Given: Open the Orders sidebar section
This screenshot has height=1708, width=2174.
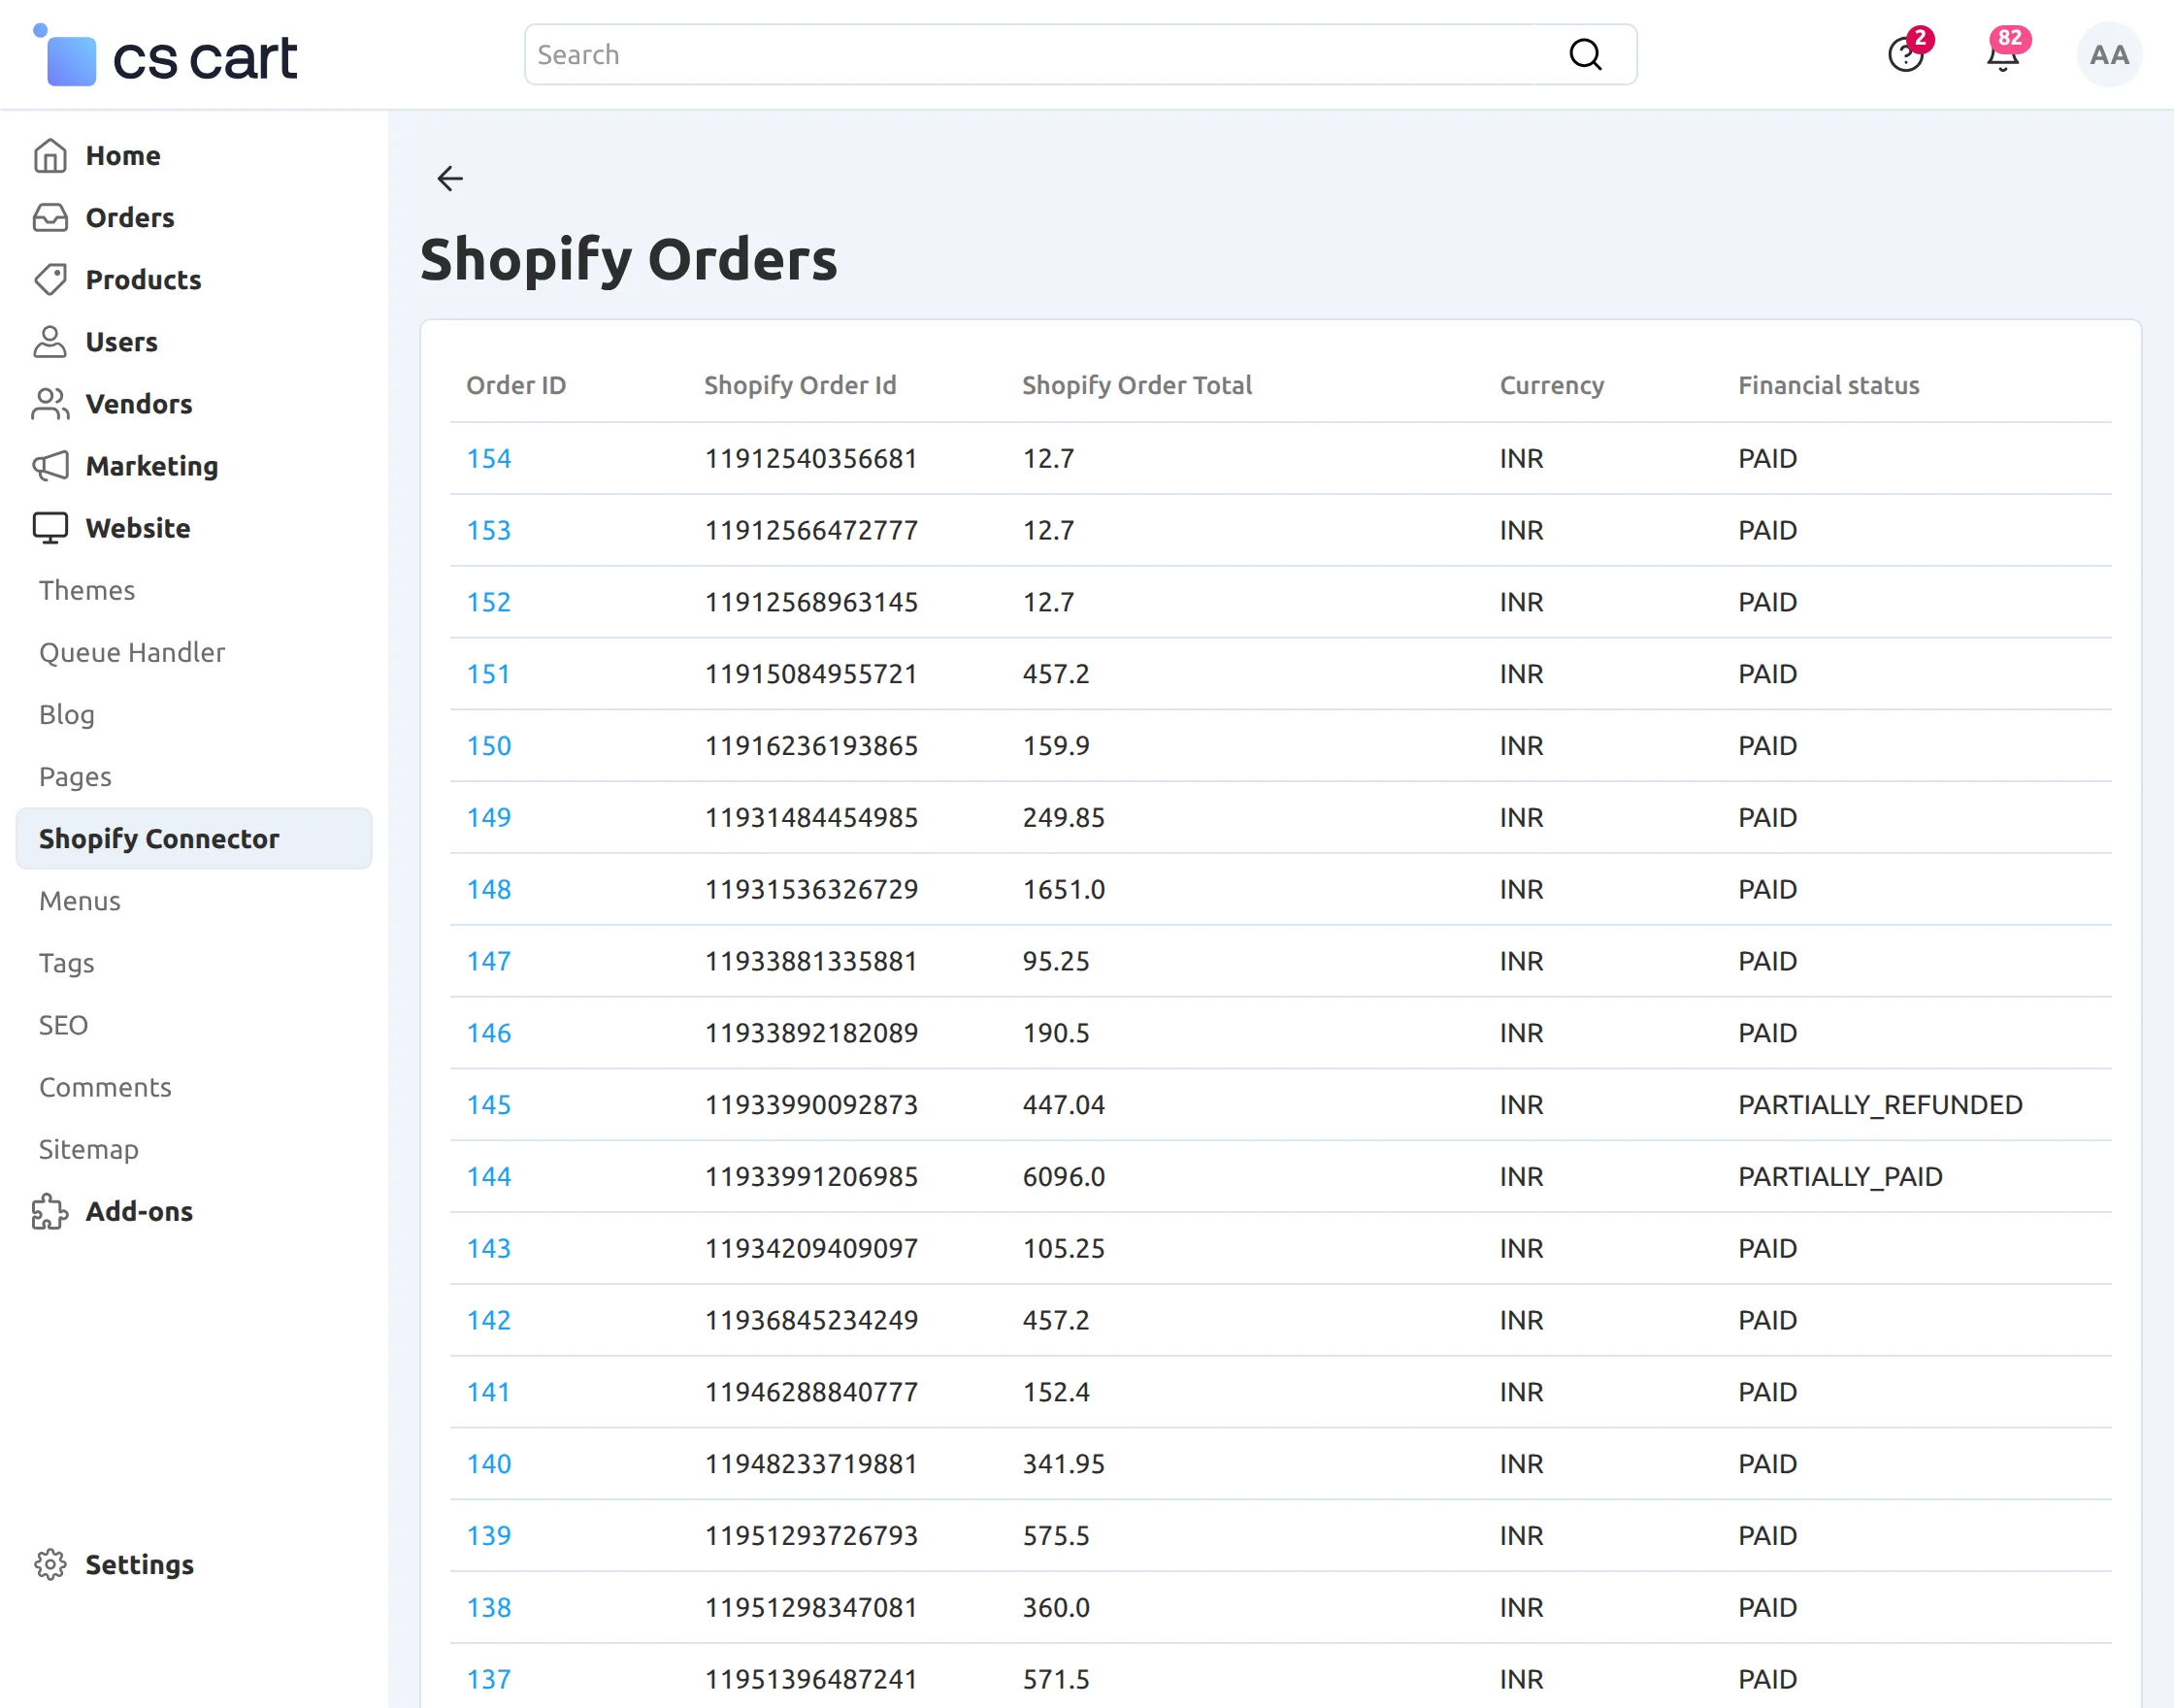Looking at the screenshot, I should pos(129,218).
